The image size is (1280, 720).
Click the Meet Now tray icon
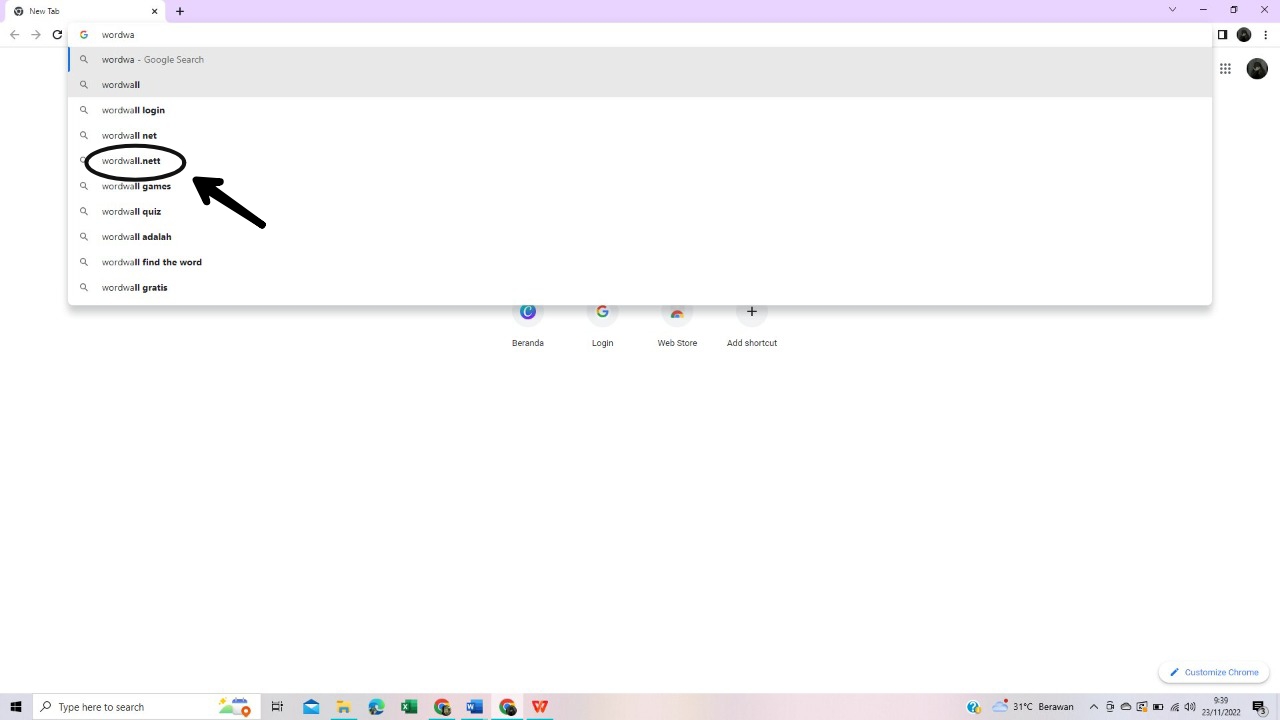1110,707
